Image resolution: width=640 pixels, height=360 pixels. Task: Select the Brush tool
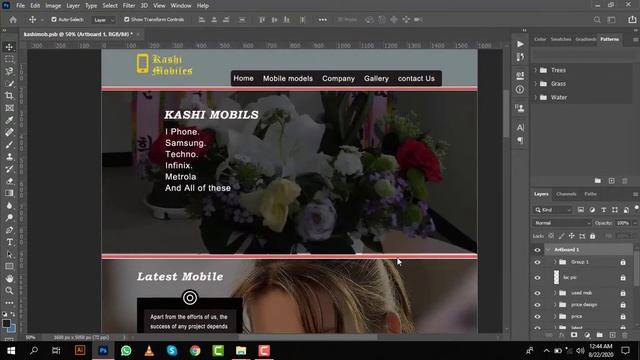pyautogui.click(x=9, y=145)
